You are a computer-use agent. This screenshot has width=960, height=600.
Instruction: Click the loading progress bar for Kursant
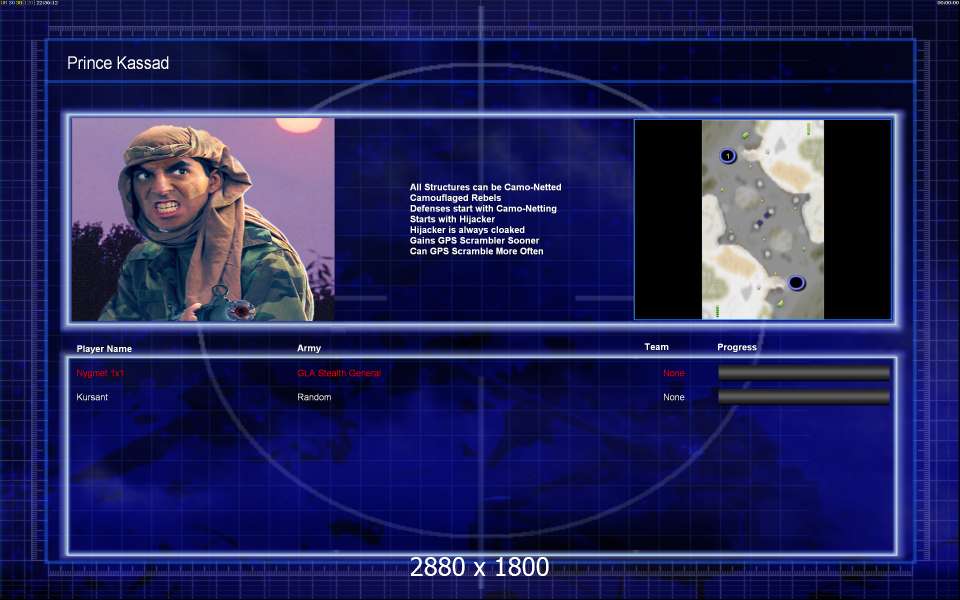804,397
